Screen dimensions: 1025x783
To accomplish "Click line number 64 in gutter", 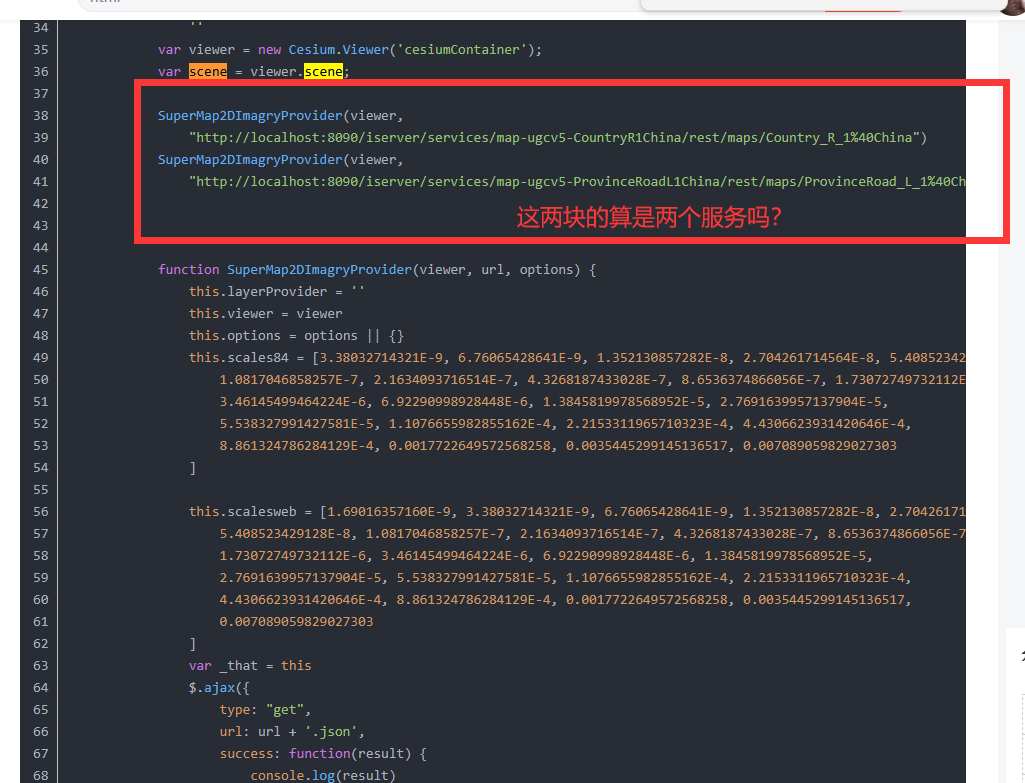I will coord(41,688).
